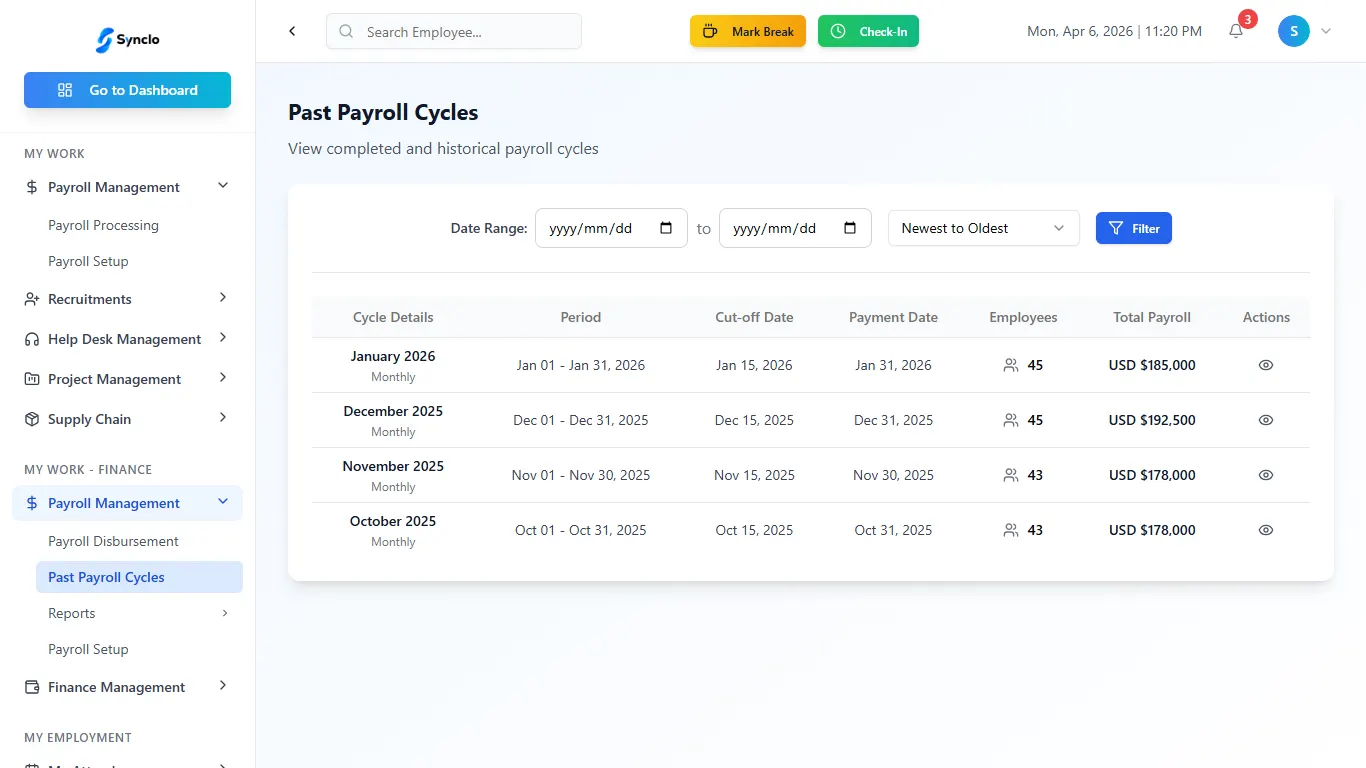Image resolution: width=1366 pixels, height=768 pixels.
Task: Click the back arrow in top bar
Action: click(292, 31)
